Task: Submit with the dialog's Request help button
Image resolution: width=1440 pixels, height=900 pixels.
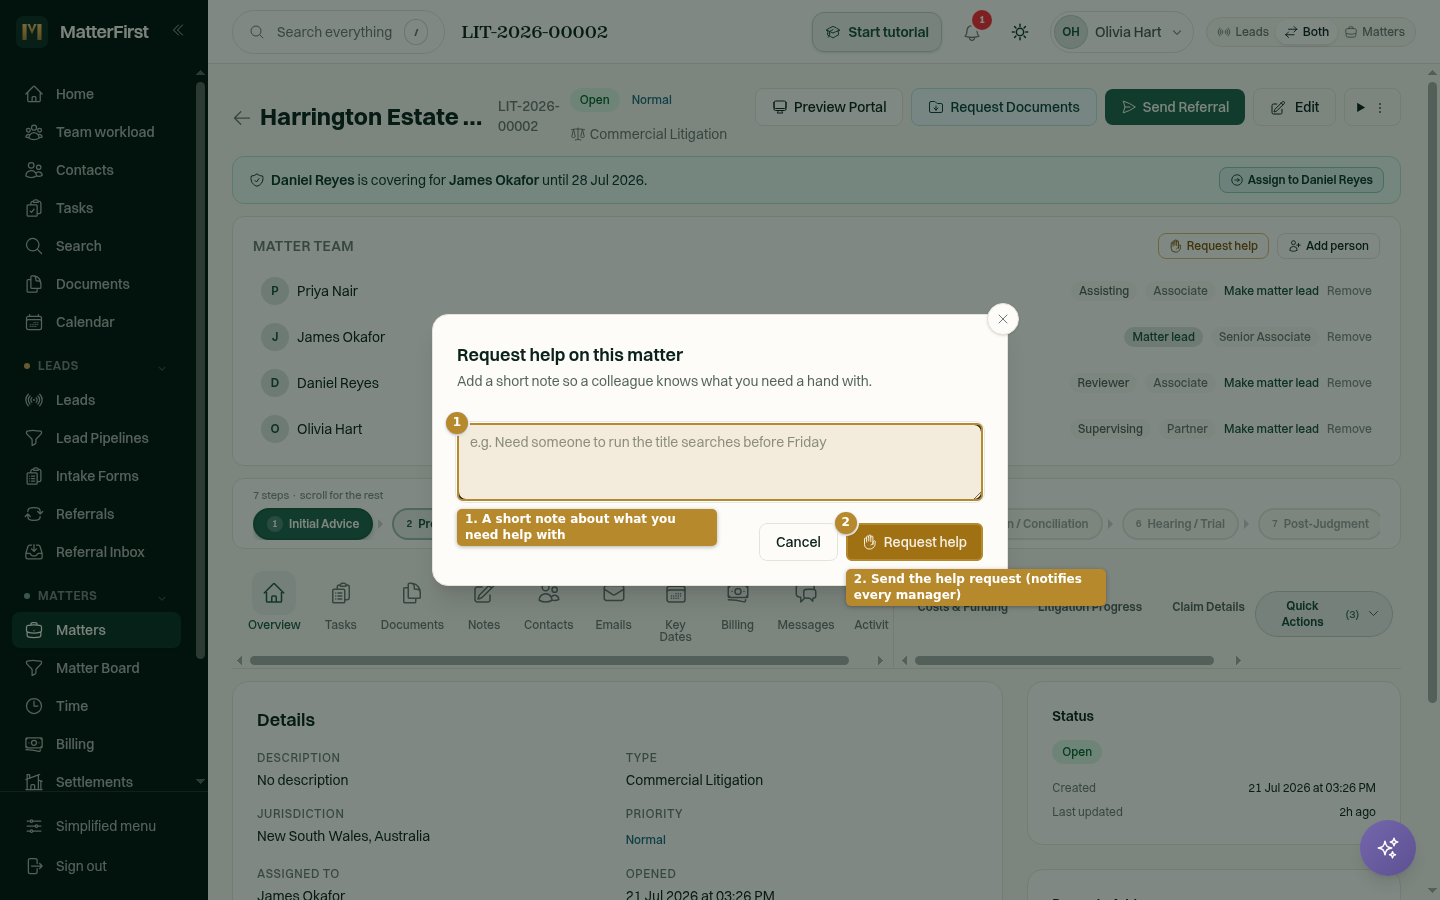Action: 914,542
